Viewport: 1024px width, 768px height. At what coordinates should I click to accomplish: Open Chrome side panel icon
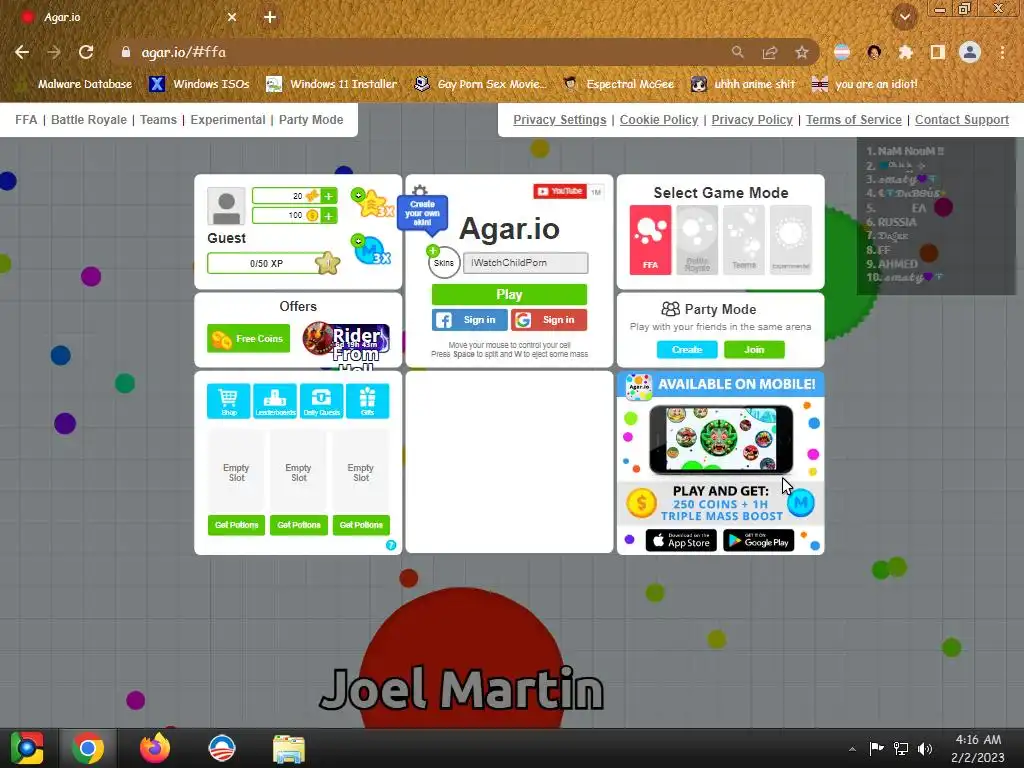point(938,52)
